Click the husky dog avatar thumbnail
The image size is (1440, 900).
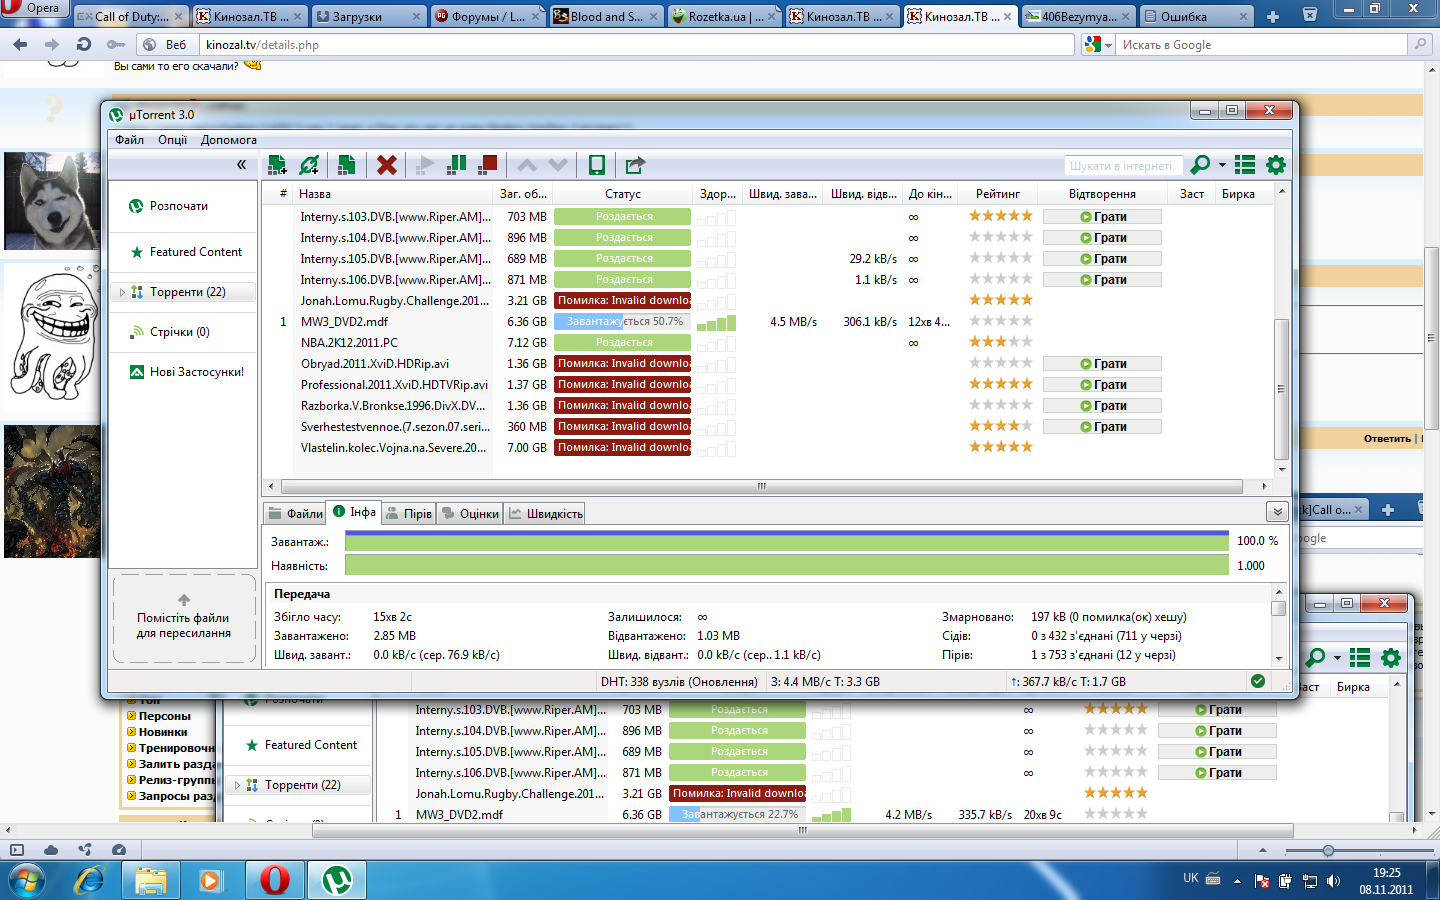53,201
